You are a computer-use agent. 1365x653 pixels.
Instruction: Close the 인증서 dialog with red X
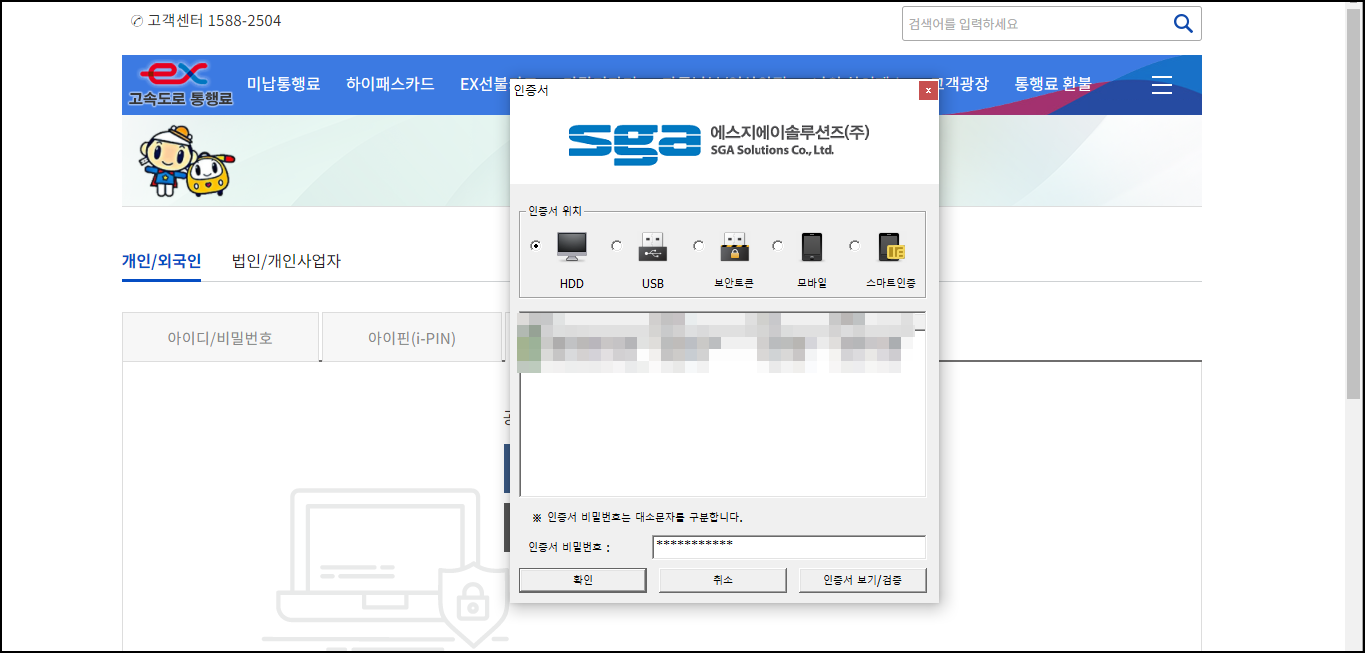point(928,90)
